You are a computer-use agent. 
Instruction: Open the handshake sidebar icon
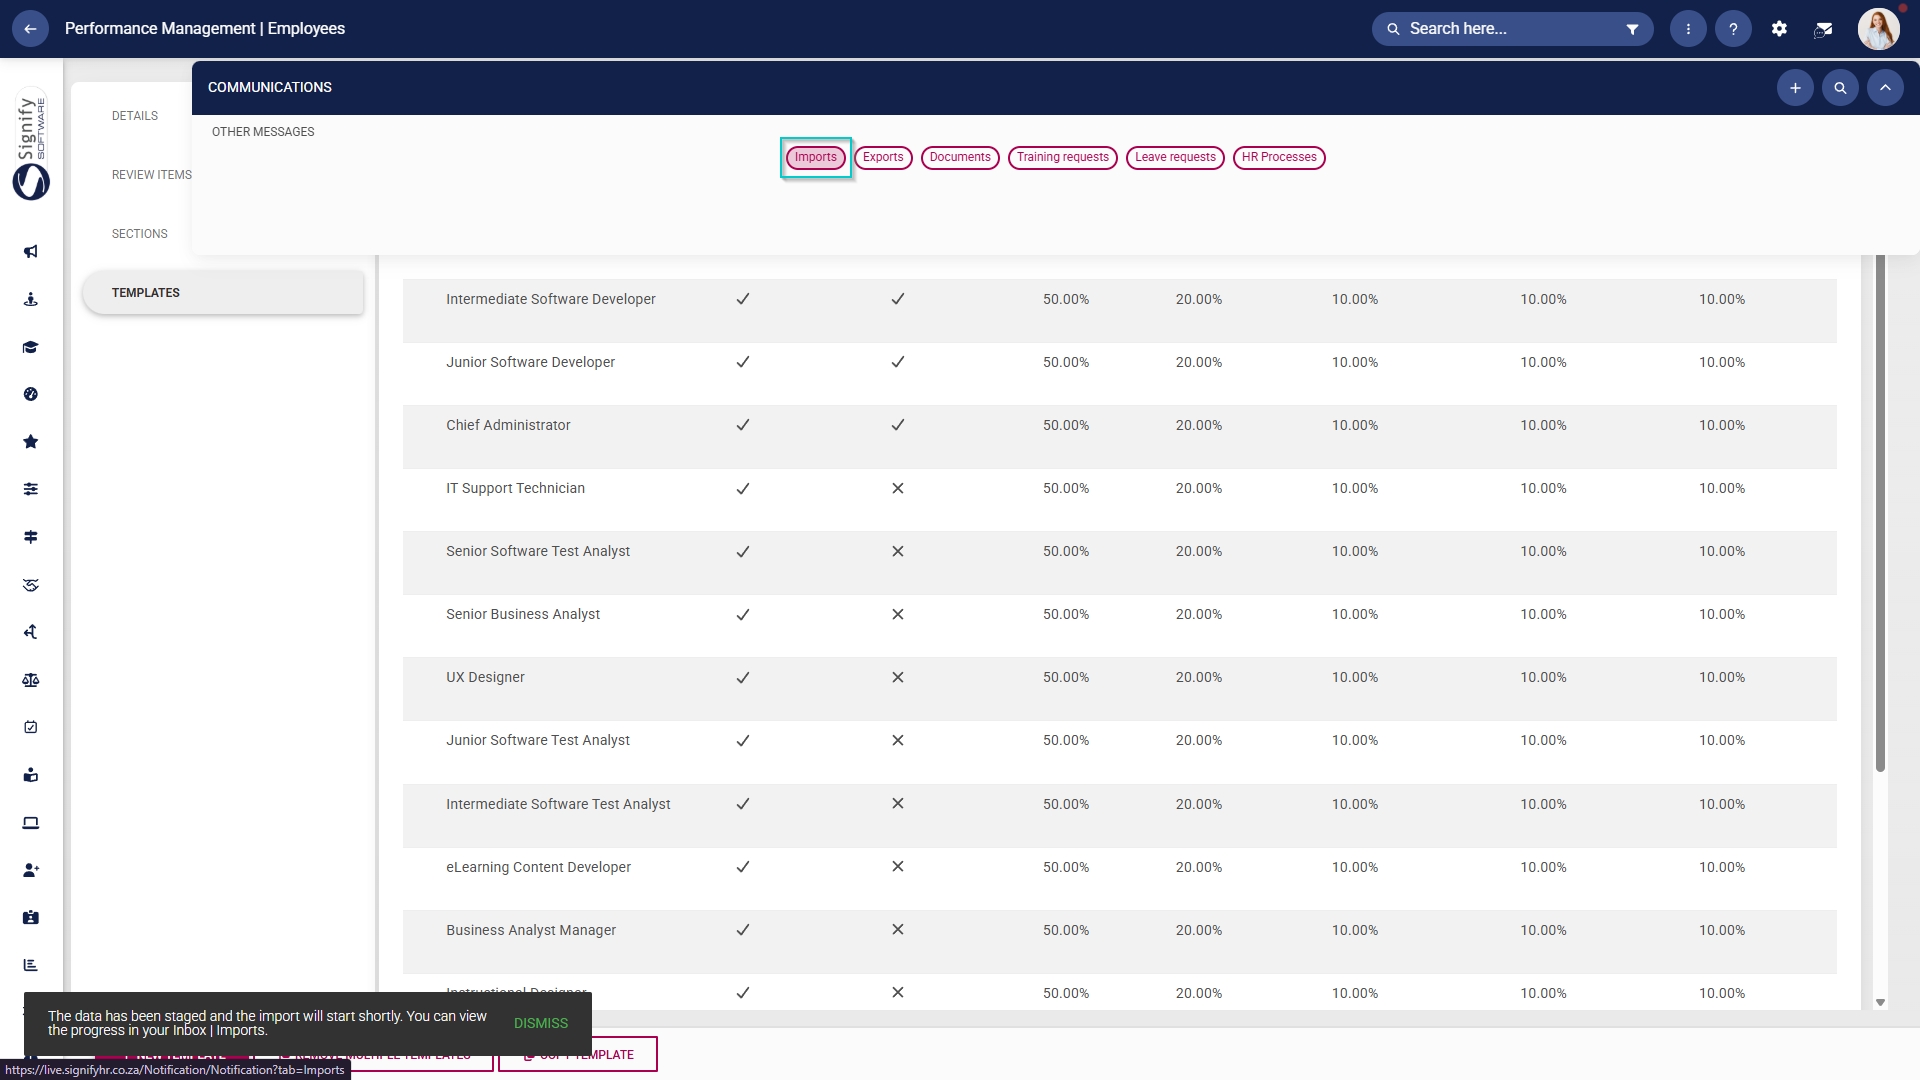pos(31,585)
